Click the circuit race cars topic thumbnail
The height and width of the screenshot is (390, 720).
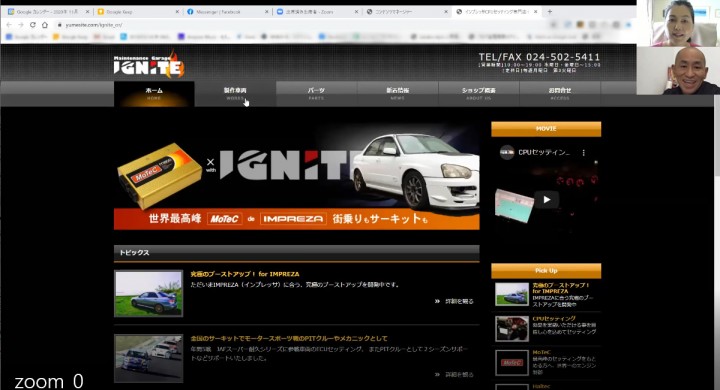(148, 358)
